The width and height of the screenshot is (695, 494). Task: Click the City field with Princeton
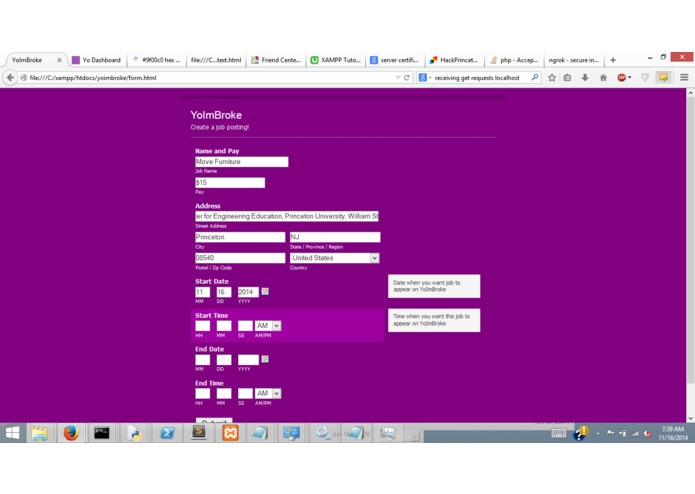[x=240, y=237]
